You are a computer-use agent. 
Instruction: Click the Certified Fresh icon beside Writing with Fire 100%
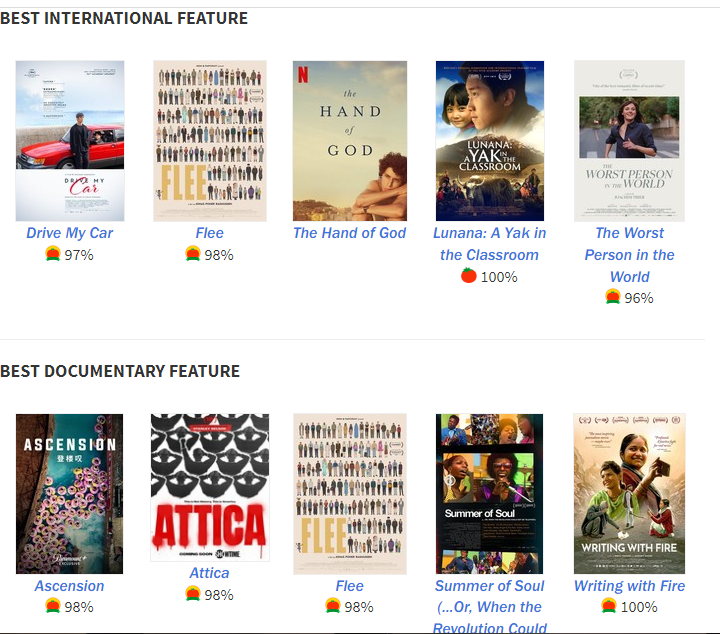click(609, 606)
